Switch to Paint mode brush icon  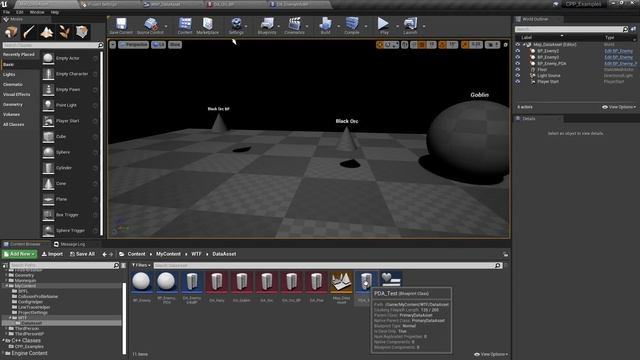pyautogui.click(x=29, y=32)
